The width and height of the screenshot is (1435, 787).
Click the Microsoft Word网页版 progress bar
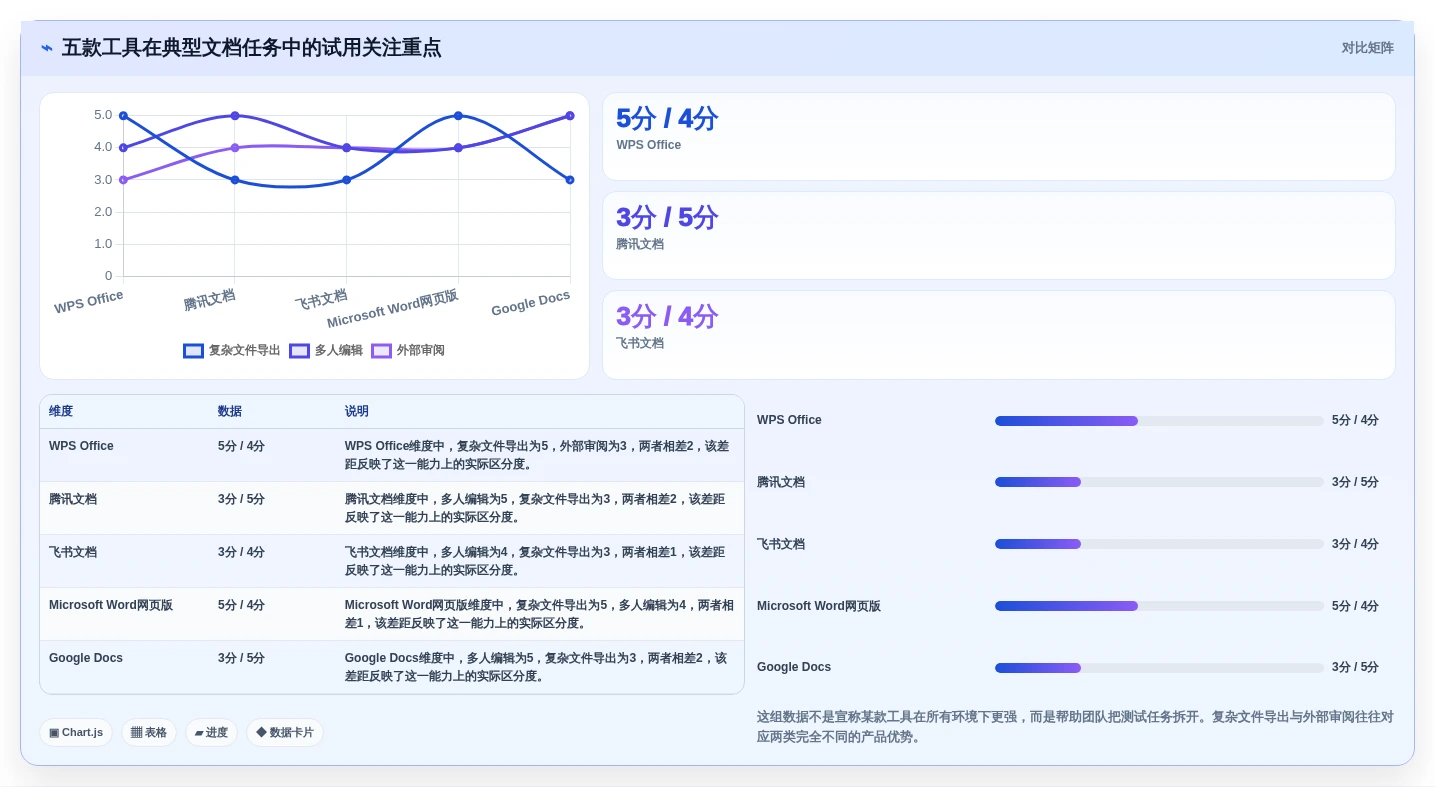click(x=1159, y=606)
